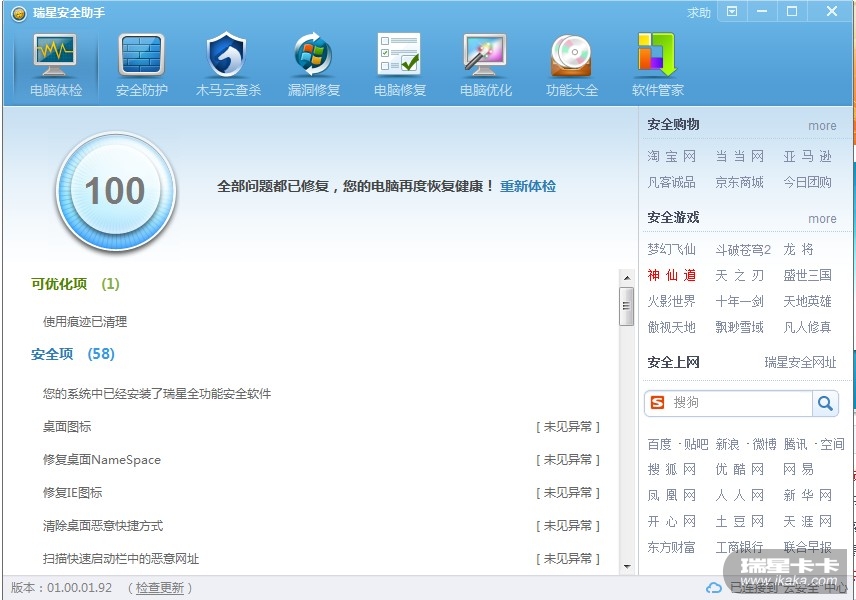Open the 微博 link
856x600 pixels.
[764, 444]
